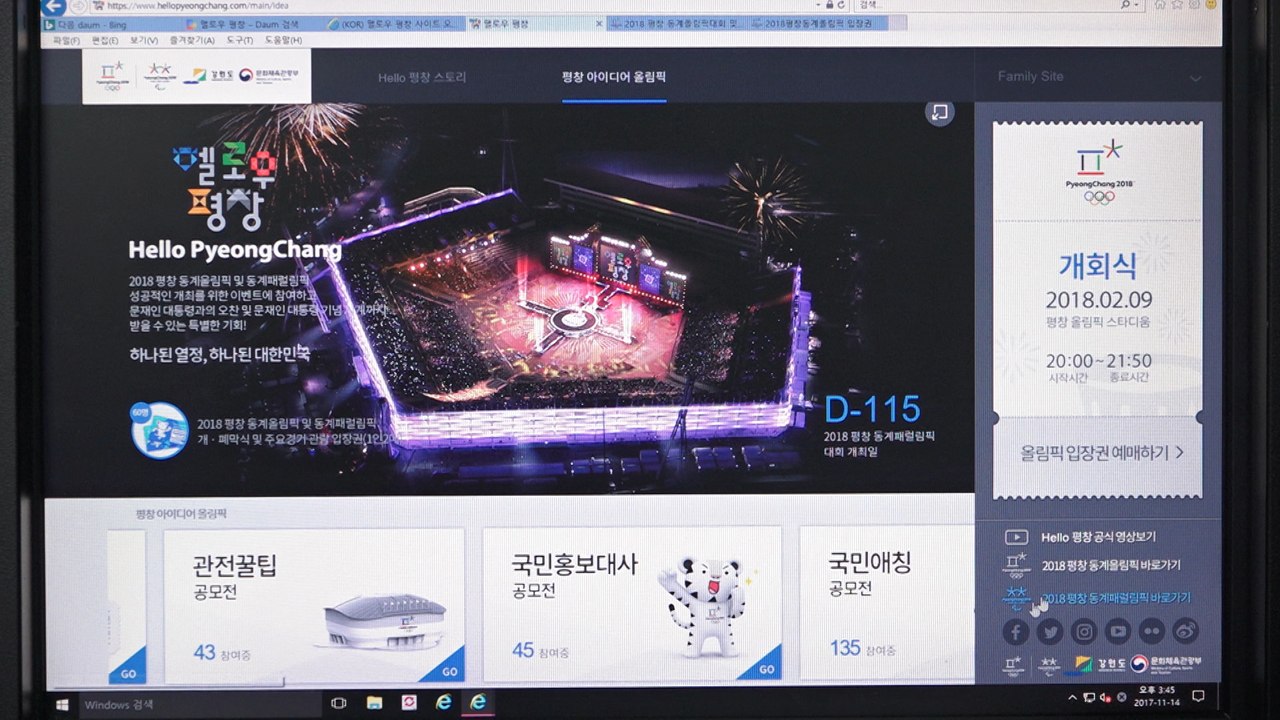Click the browser home icon

click(x=1160, y=5)
